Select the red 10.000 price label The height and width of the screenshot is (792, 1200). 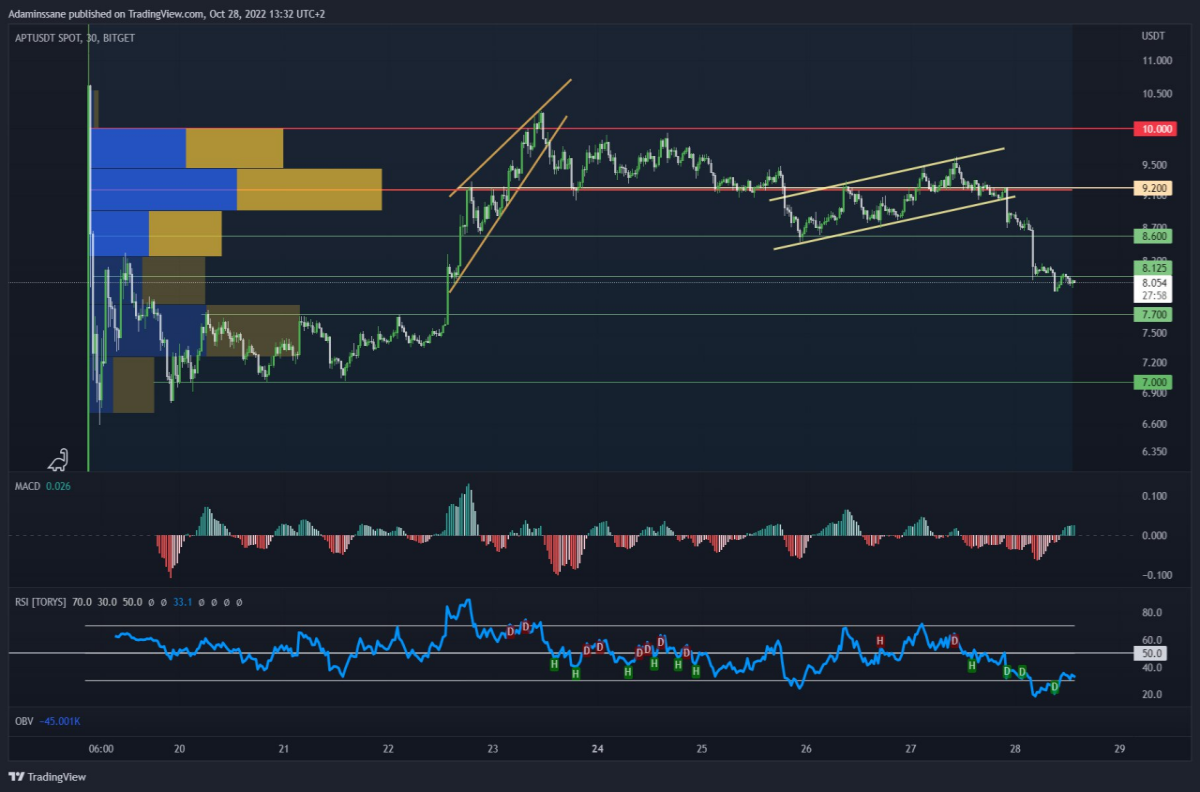pos(1153,129)
